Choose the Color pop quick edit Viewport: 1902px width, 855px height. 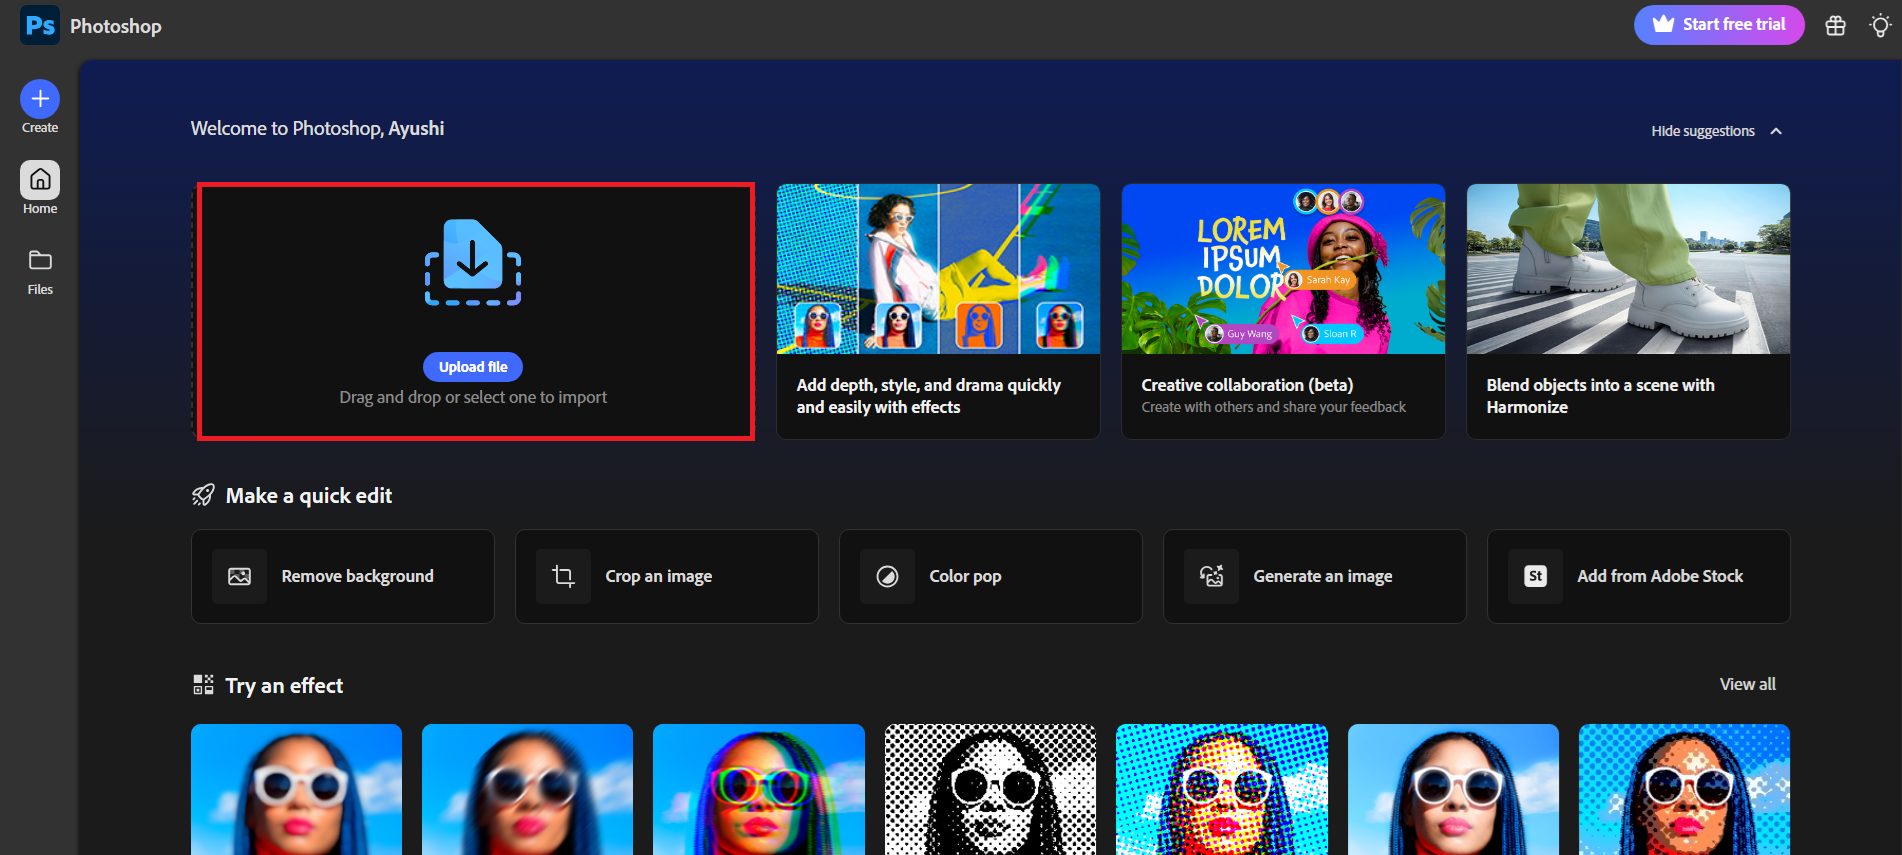pos(990,576)
